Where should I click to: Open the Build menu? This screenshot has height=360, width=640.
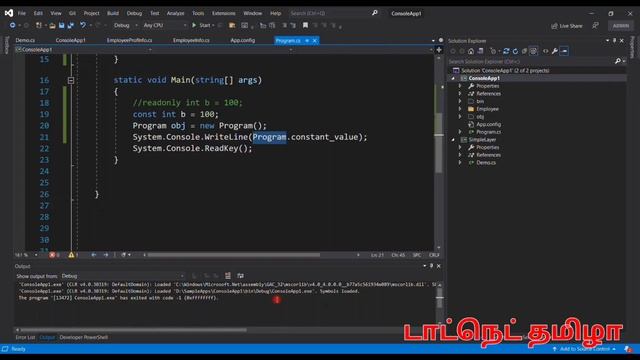coord(113,13)
